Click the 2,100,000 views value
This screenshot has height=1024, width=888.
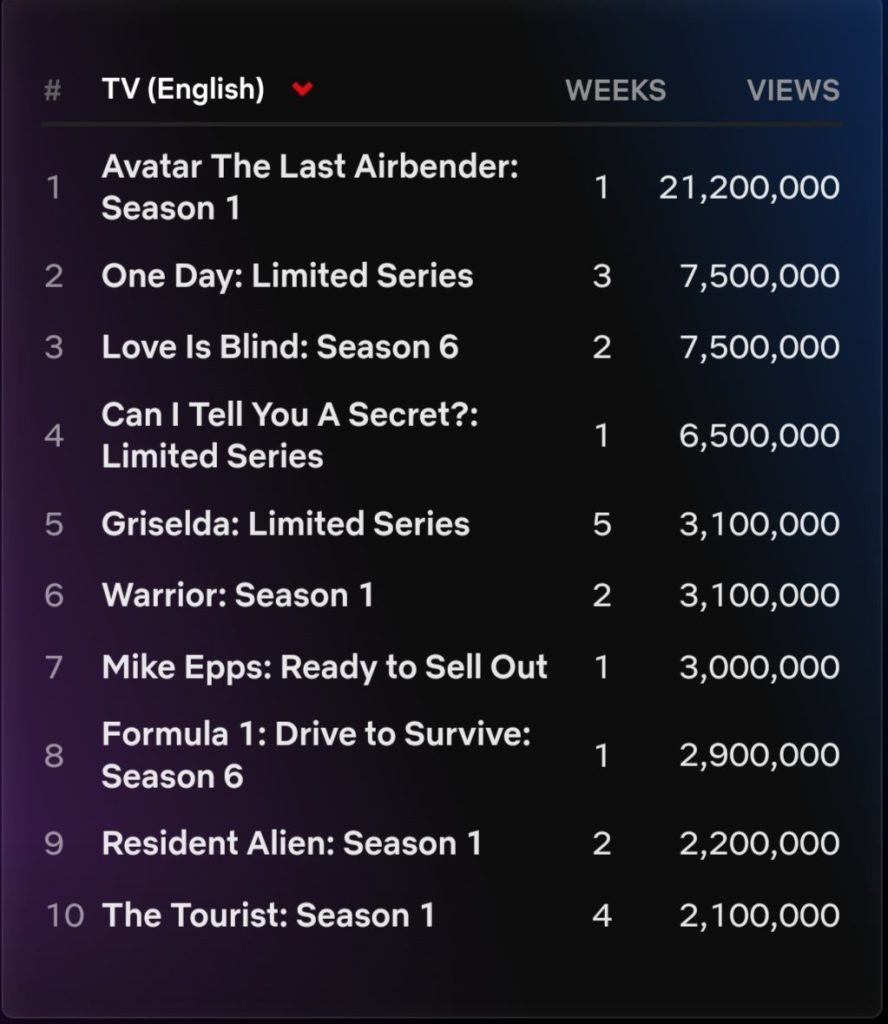tap(759, 915)
